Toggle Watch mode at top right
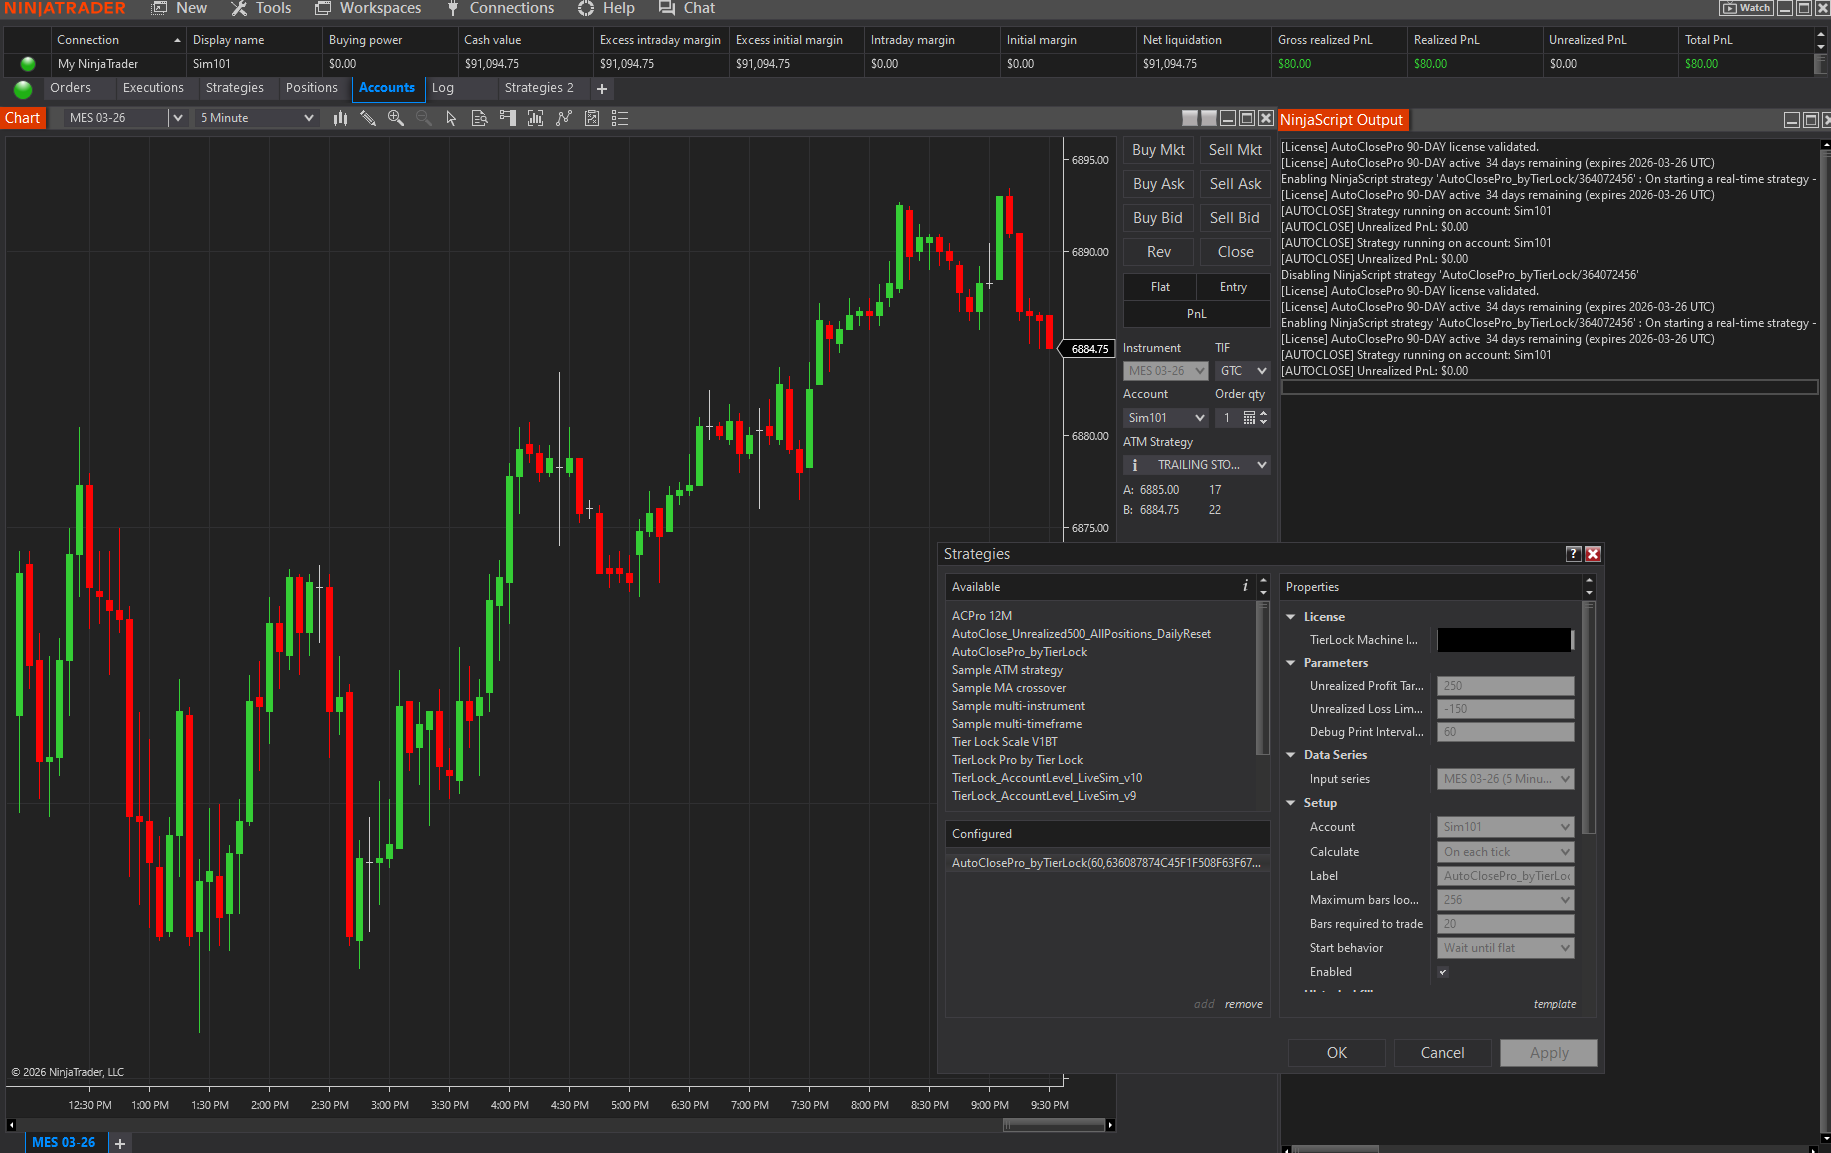This screenshot has width=1831, height=1153. pyautogui.click(x=1745, y=8)
